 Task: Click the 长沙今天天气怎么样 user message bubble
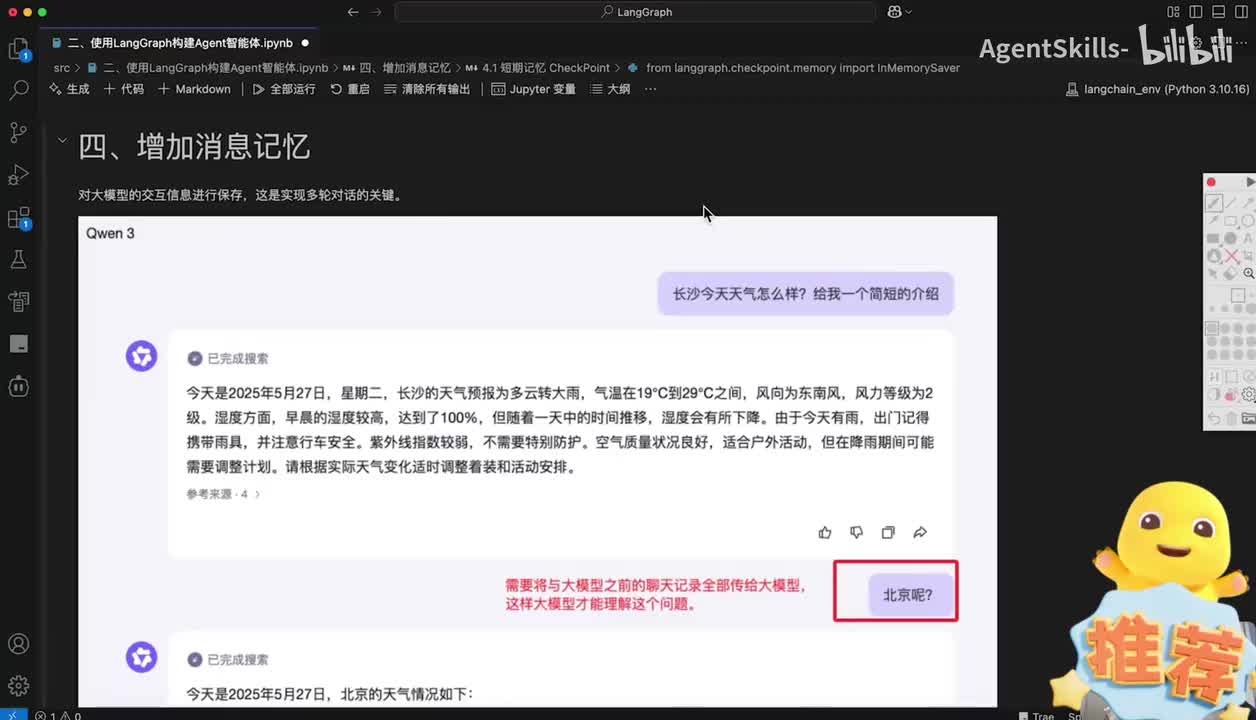(x=805, y=294)
